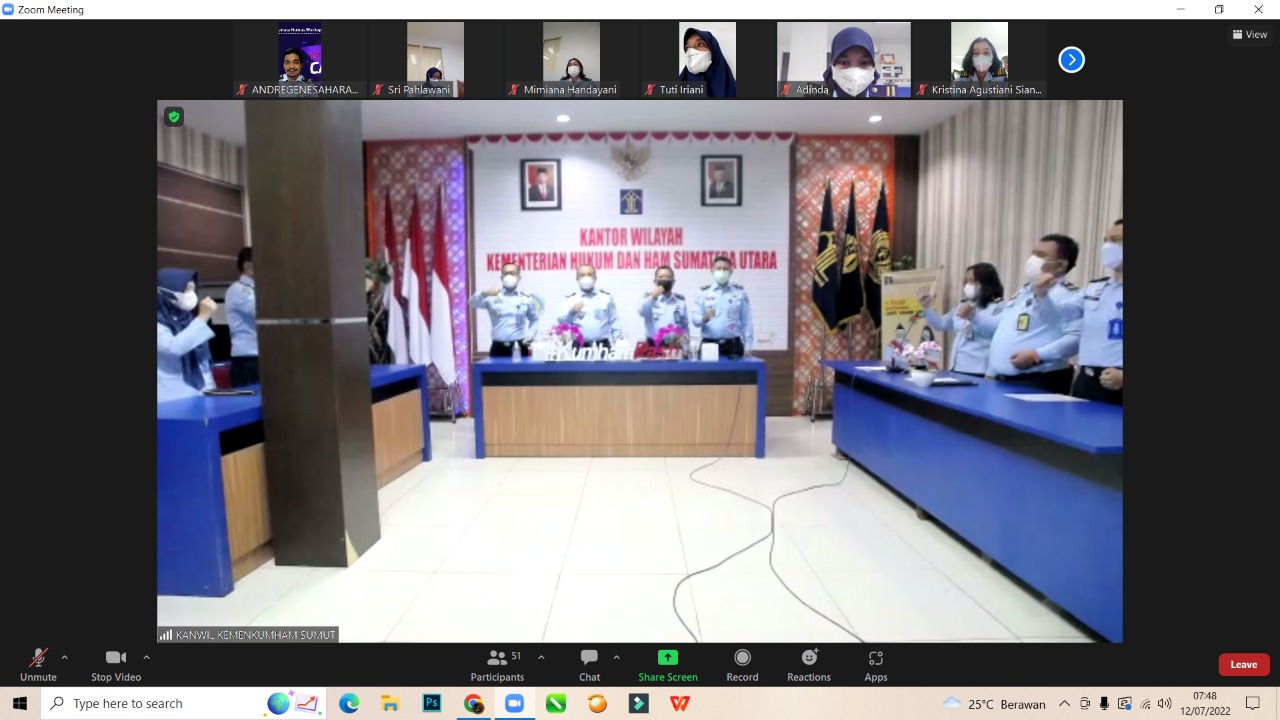Open the View layout menu
The height and width of the screenshot is (720, 1280).
click(x=1250, y=34)
